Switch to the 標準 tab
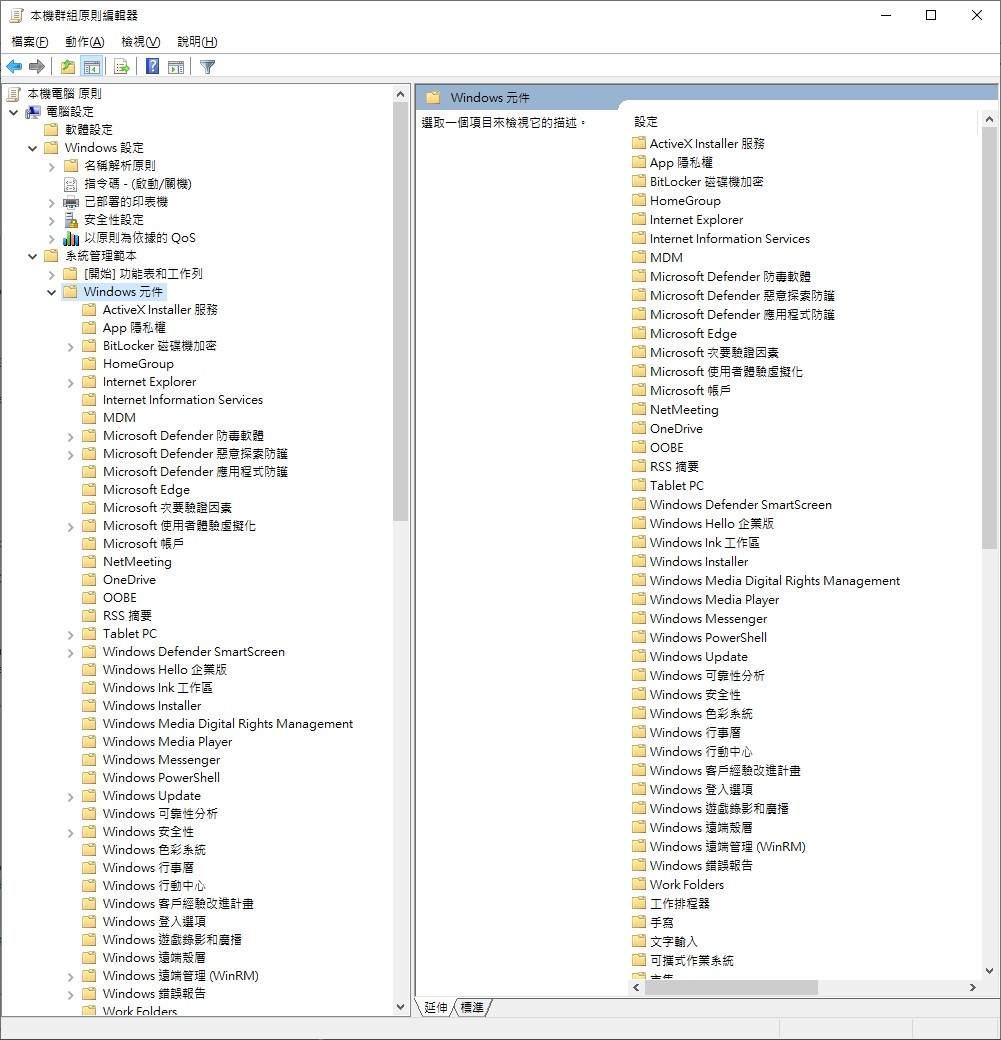 [x=472, y=1008]
